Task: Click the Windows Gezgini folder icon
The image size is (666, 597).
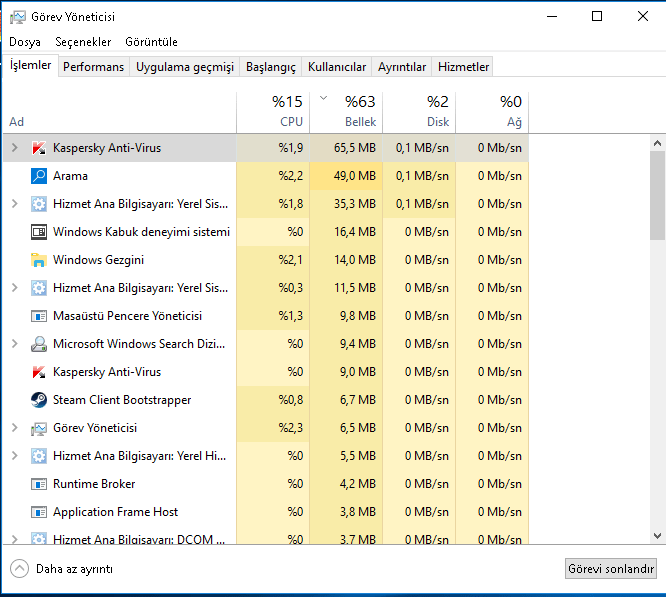Action: point(39,260)
